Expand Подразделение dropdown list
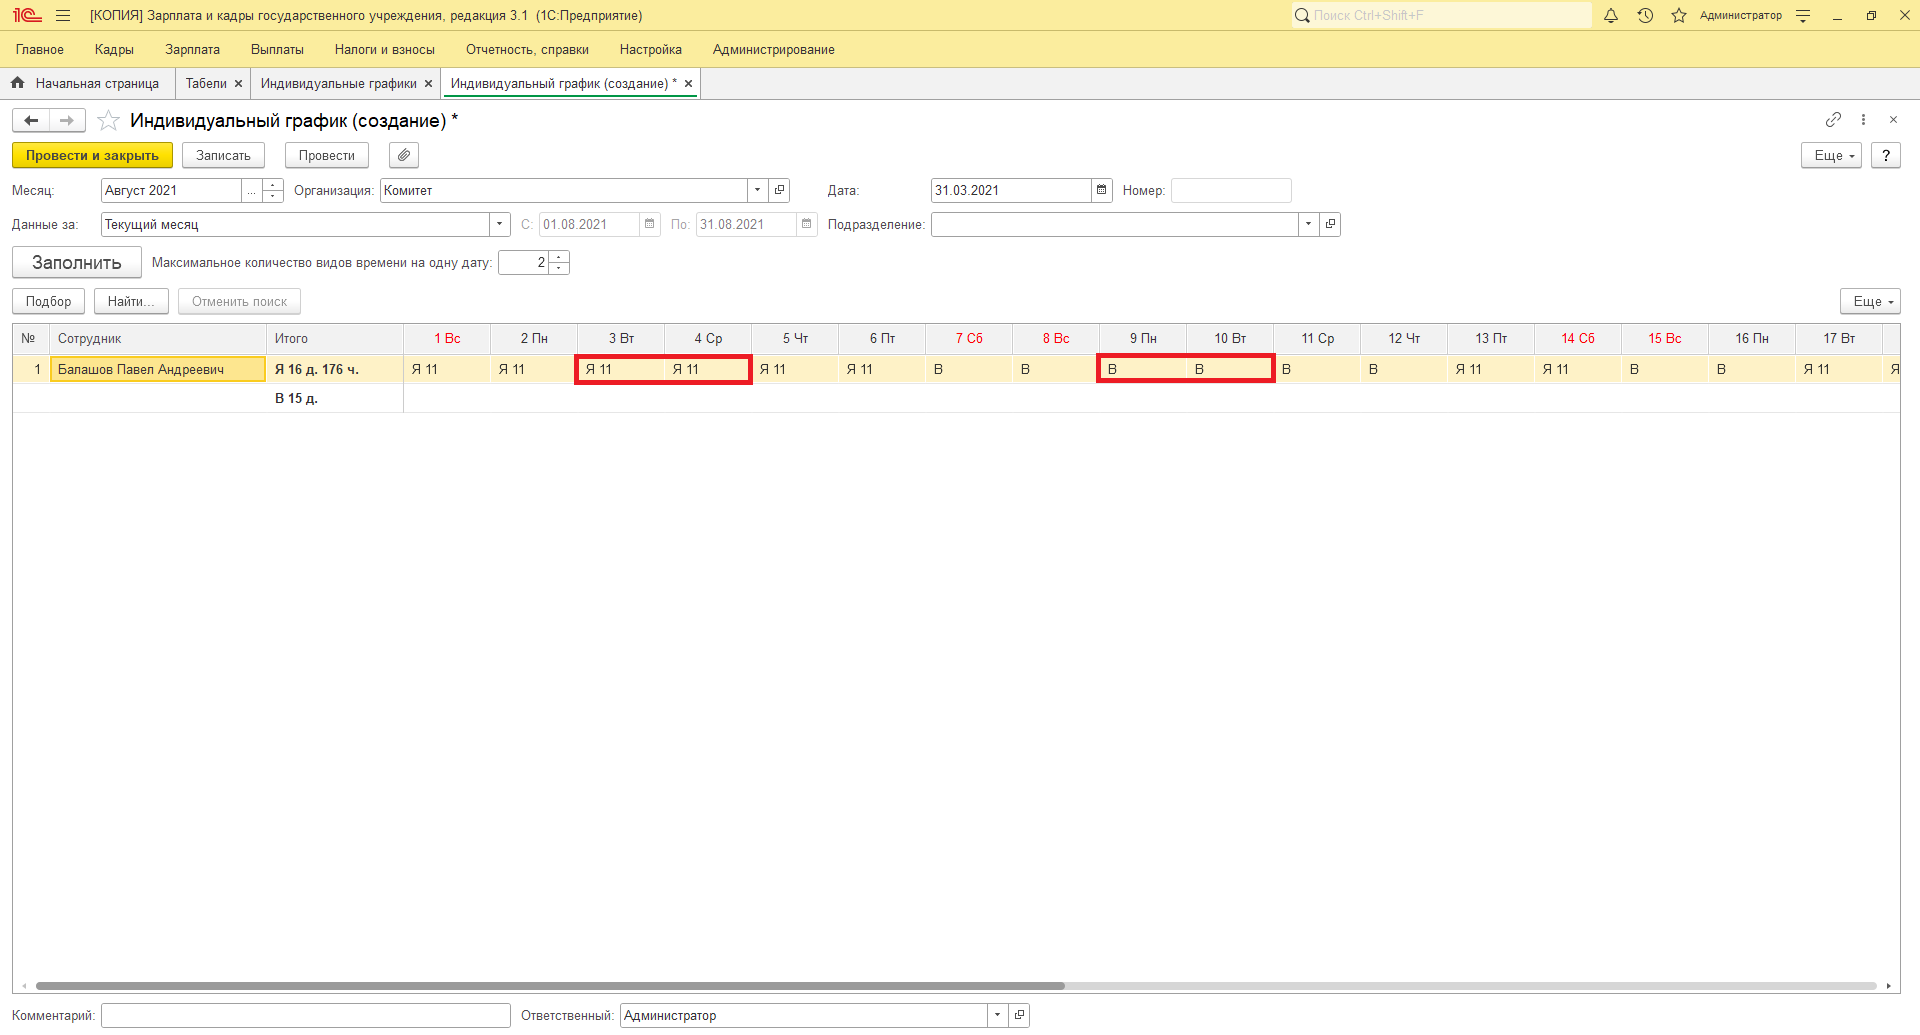The image size is (1920, 1035). (x=1308, y=224)
